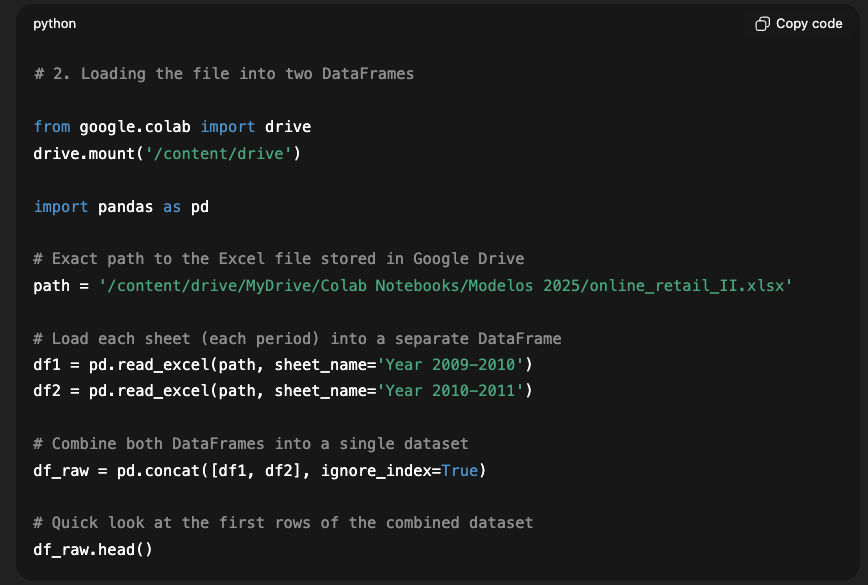Click the copy icon in the header
Viewport: 868px width, 585px height.
point(762,24)
